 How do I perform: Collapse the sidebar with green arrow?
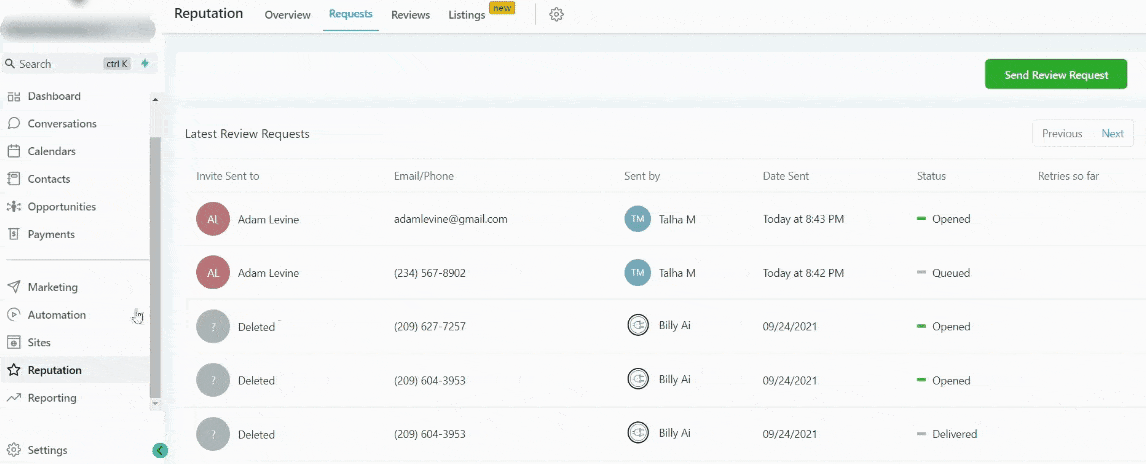(160, 450)
